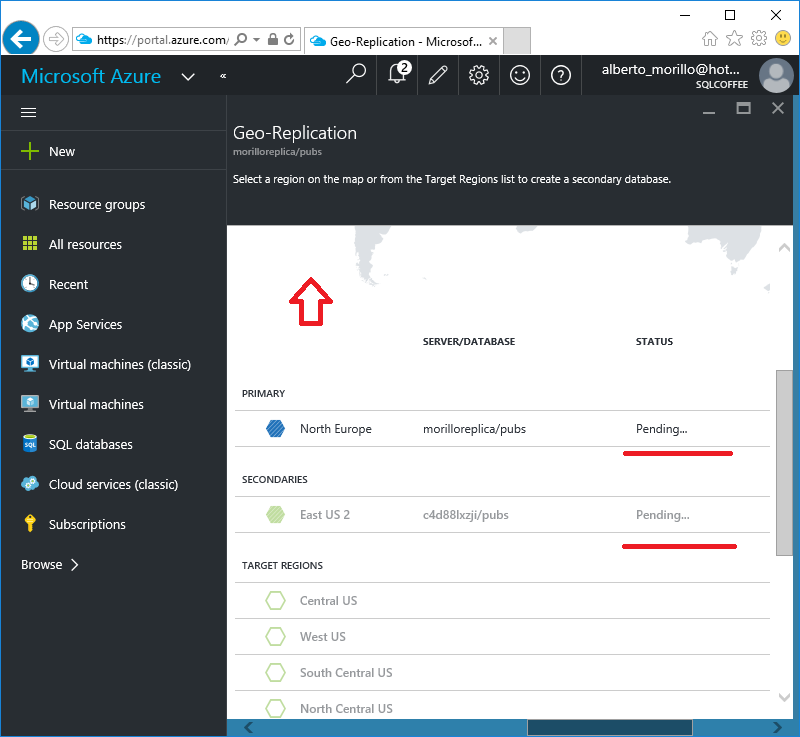The width and height of the screenshot is (800, 737).
Task: Open a new blank browser tab
Action: (517, 41)
